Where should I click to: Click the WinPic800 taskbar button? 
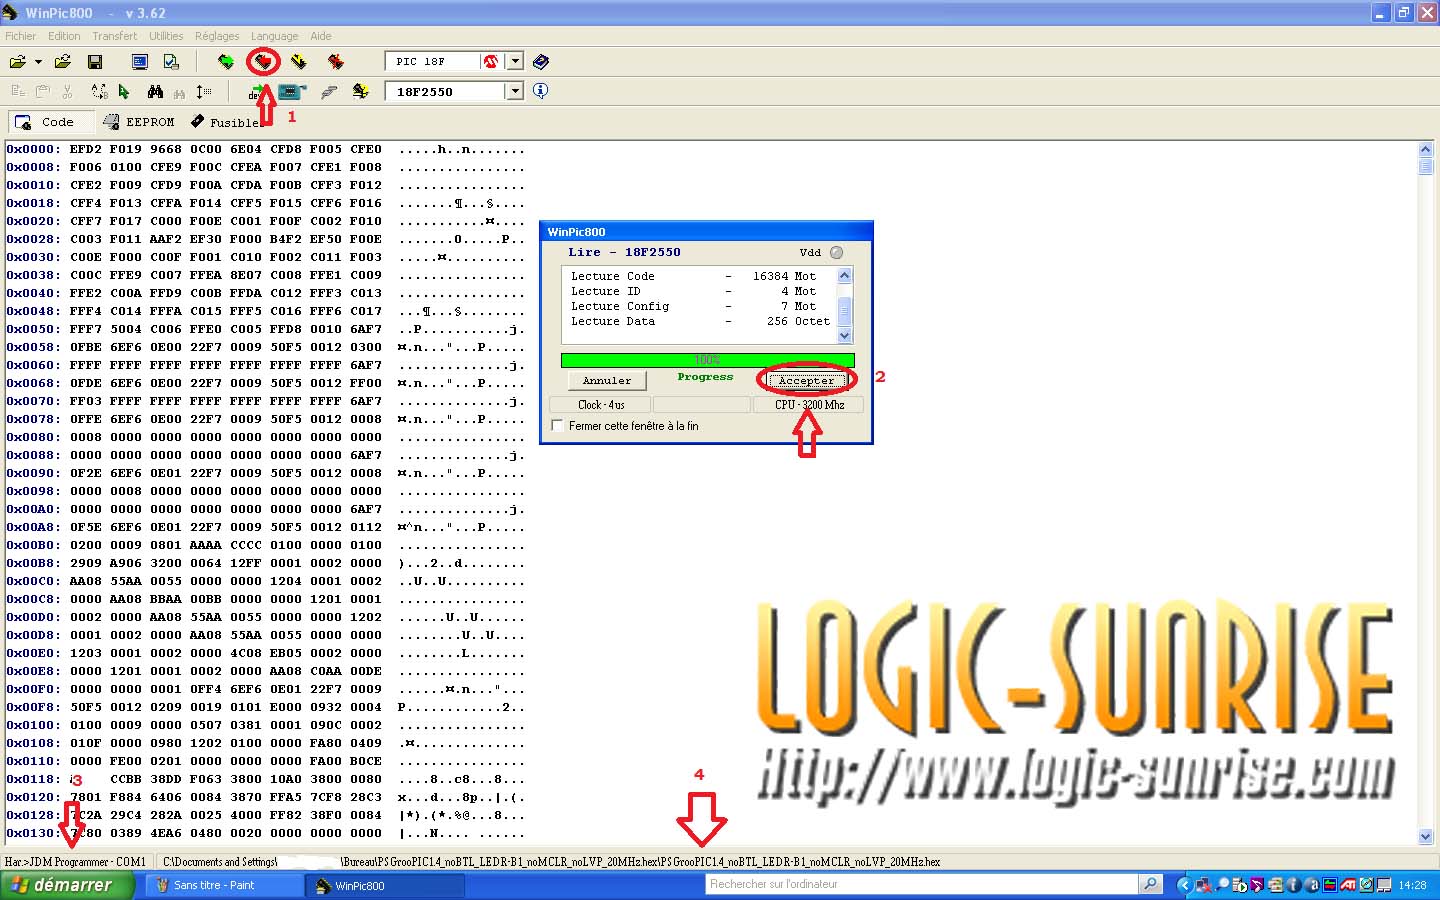pos(385,885)
